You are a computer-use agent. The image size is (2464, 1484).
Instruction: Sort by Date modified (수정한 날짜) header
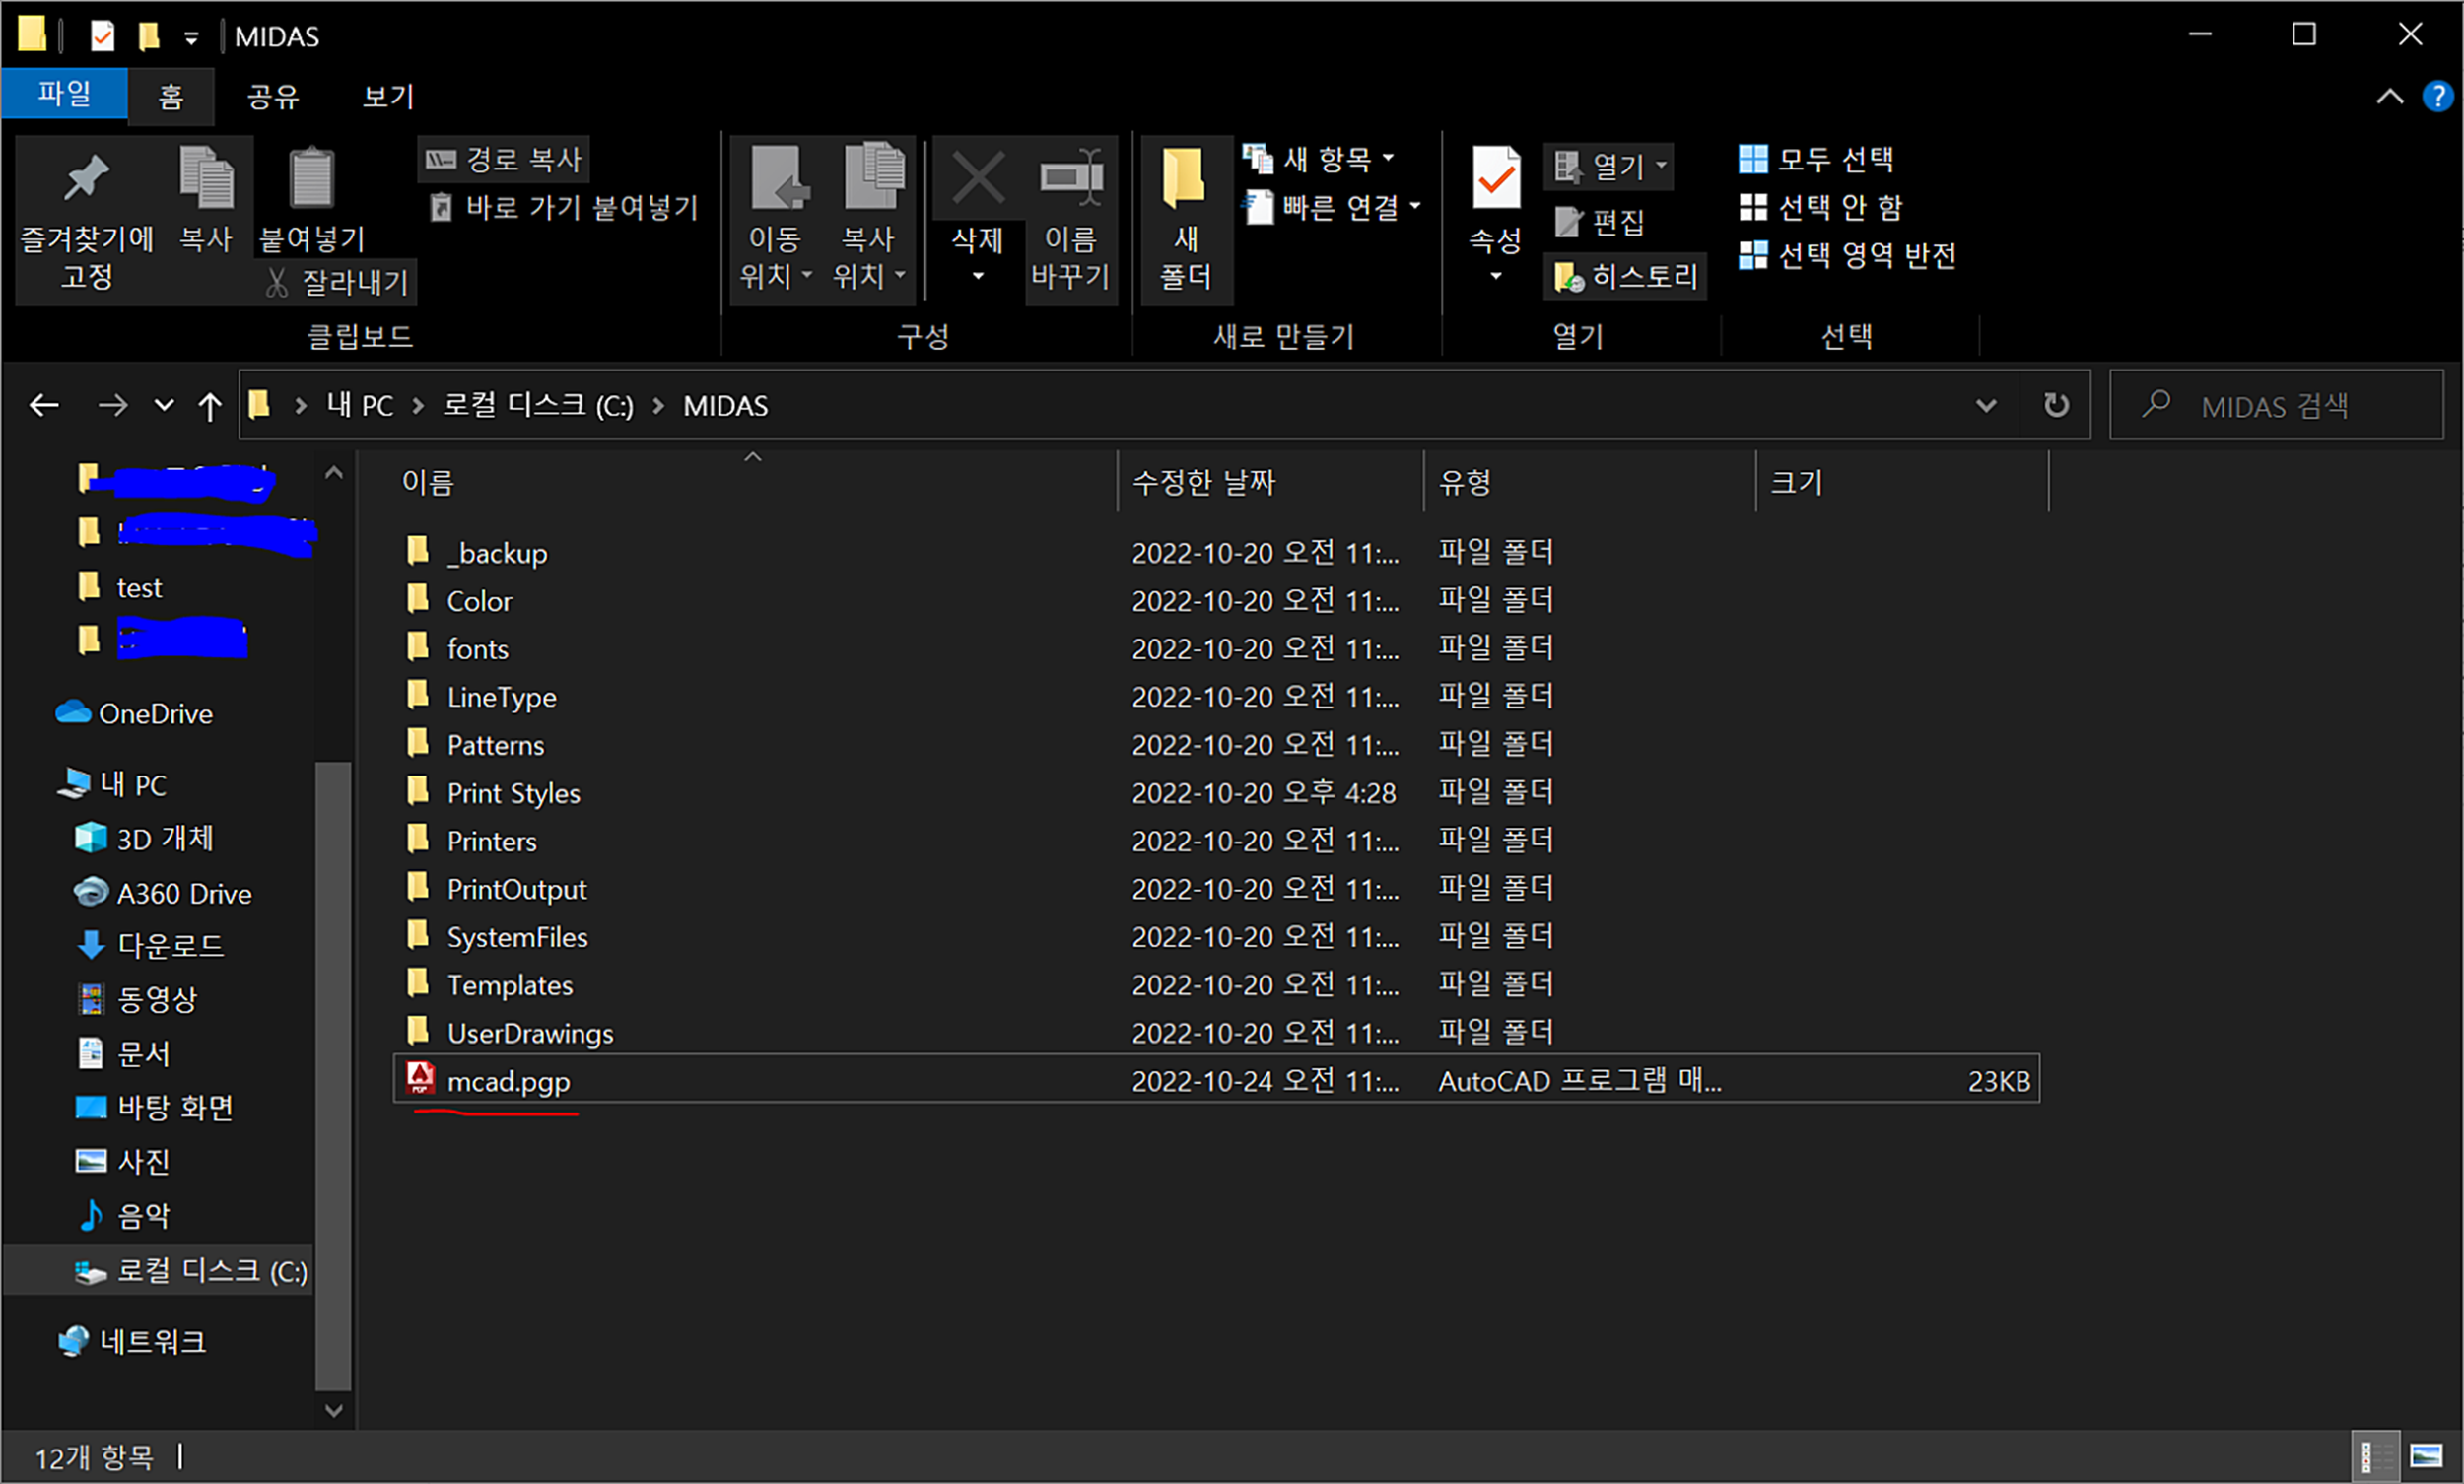tap(1270, 482)
